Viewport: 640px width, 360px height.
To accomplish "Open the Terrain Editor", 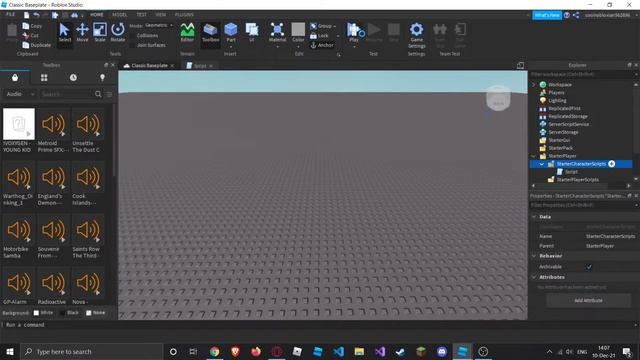I will 187,33.
